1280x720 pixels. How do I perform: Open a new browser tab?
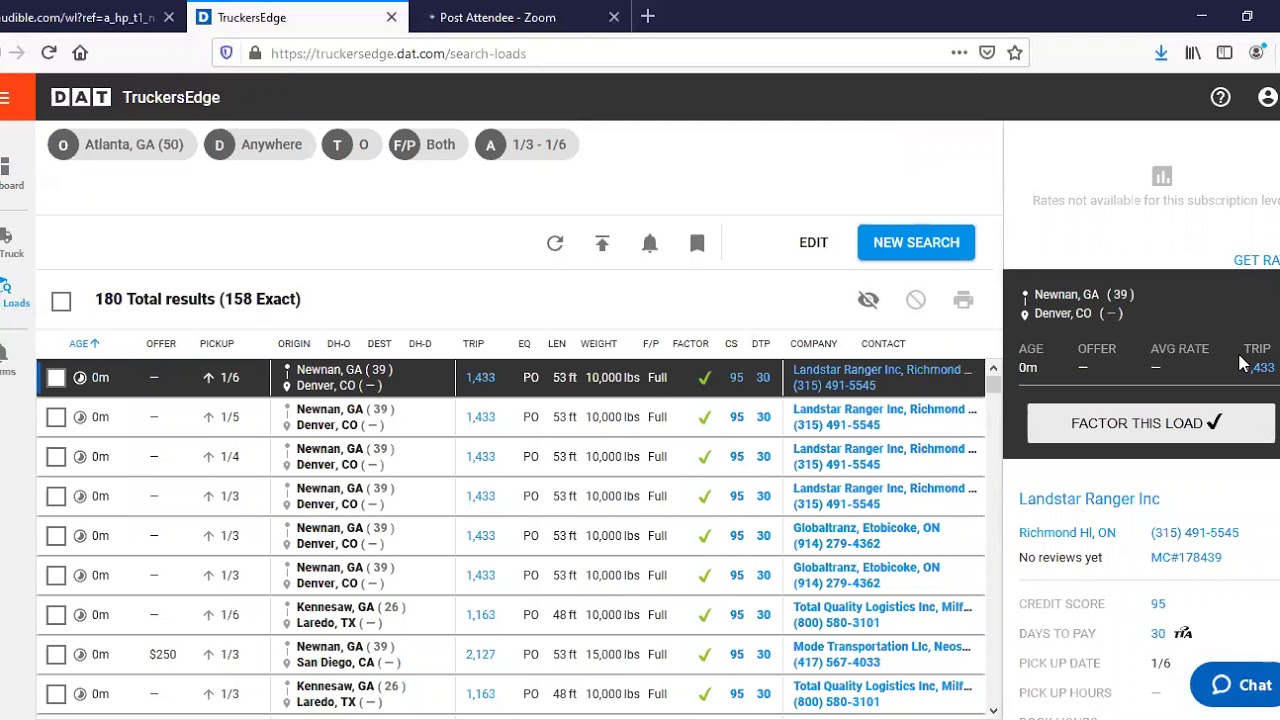(648, 16)
